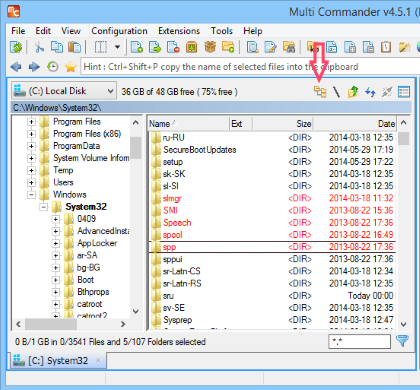Image resolution: width=420 pixels, height=390 pixels.
Task: Click the Paste clipboard icon
Action: [74, 47]
